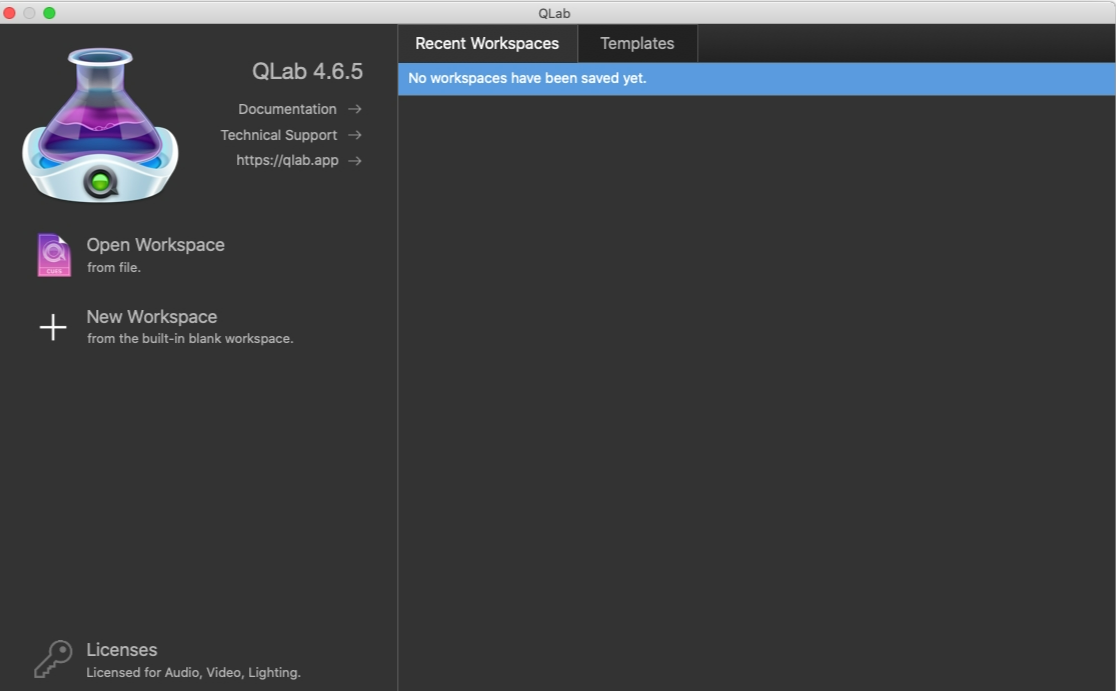Click the Licenses key icon

(53, 659)
